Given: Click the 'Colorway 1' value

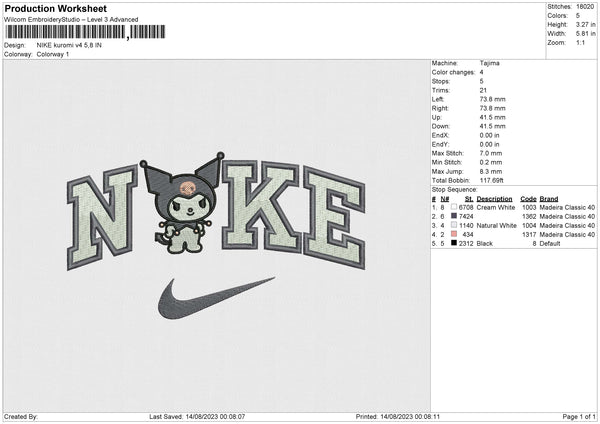Looking at the screenshot, I should tap(53, 54).
